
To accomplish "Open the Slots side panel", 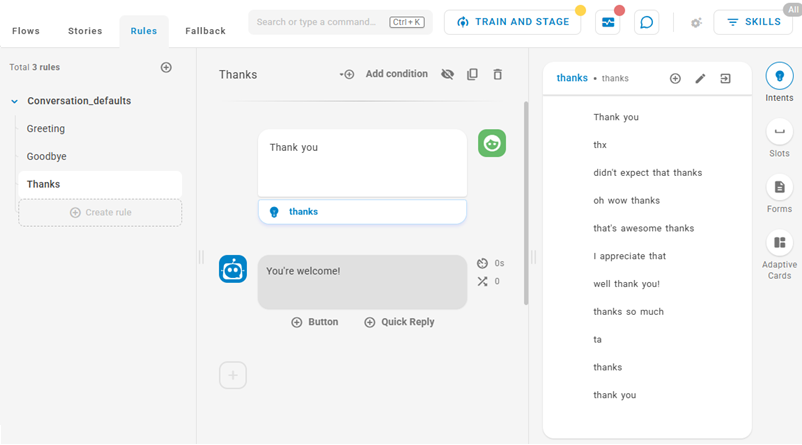I will click(779, 138).
